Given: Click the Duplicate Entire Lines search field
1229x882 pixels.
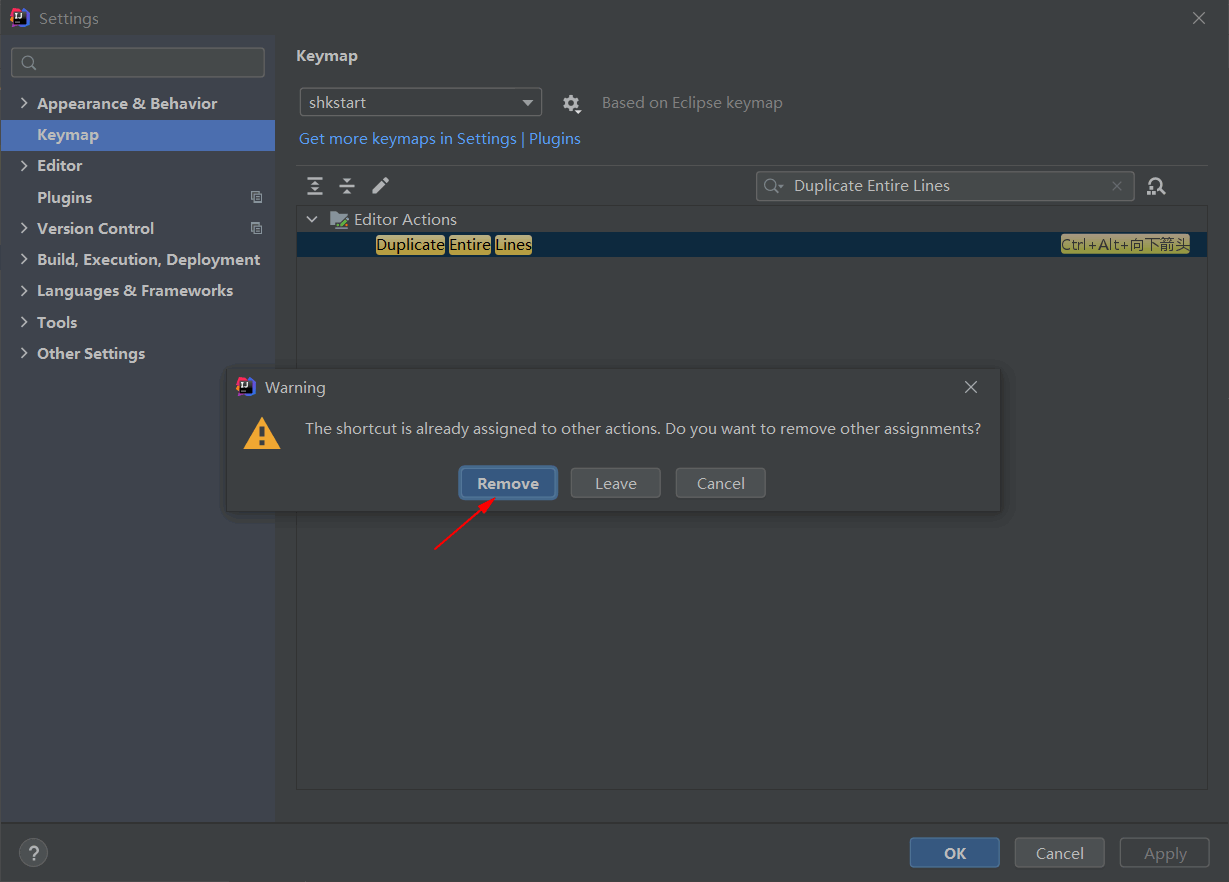Looking at the screenshot, I should [945, 186].
